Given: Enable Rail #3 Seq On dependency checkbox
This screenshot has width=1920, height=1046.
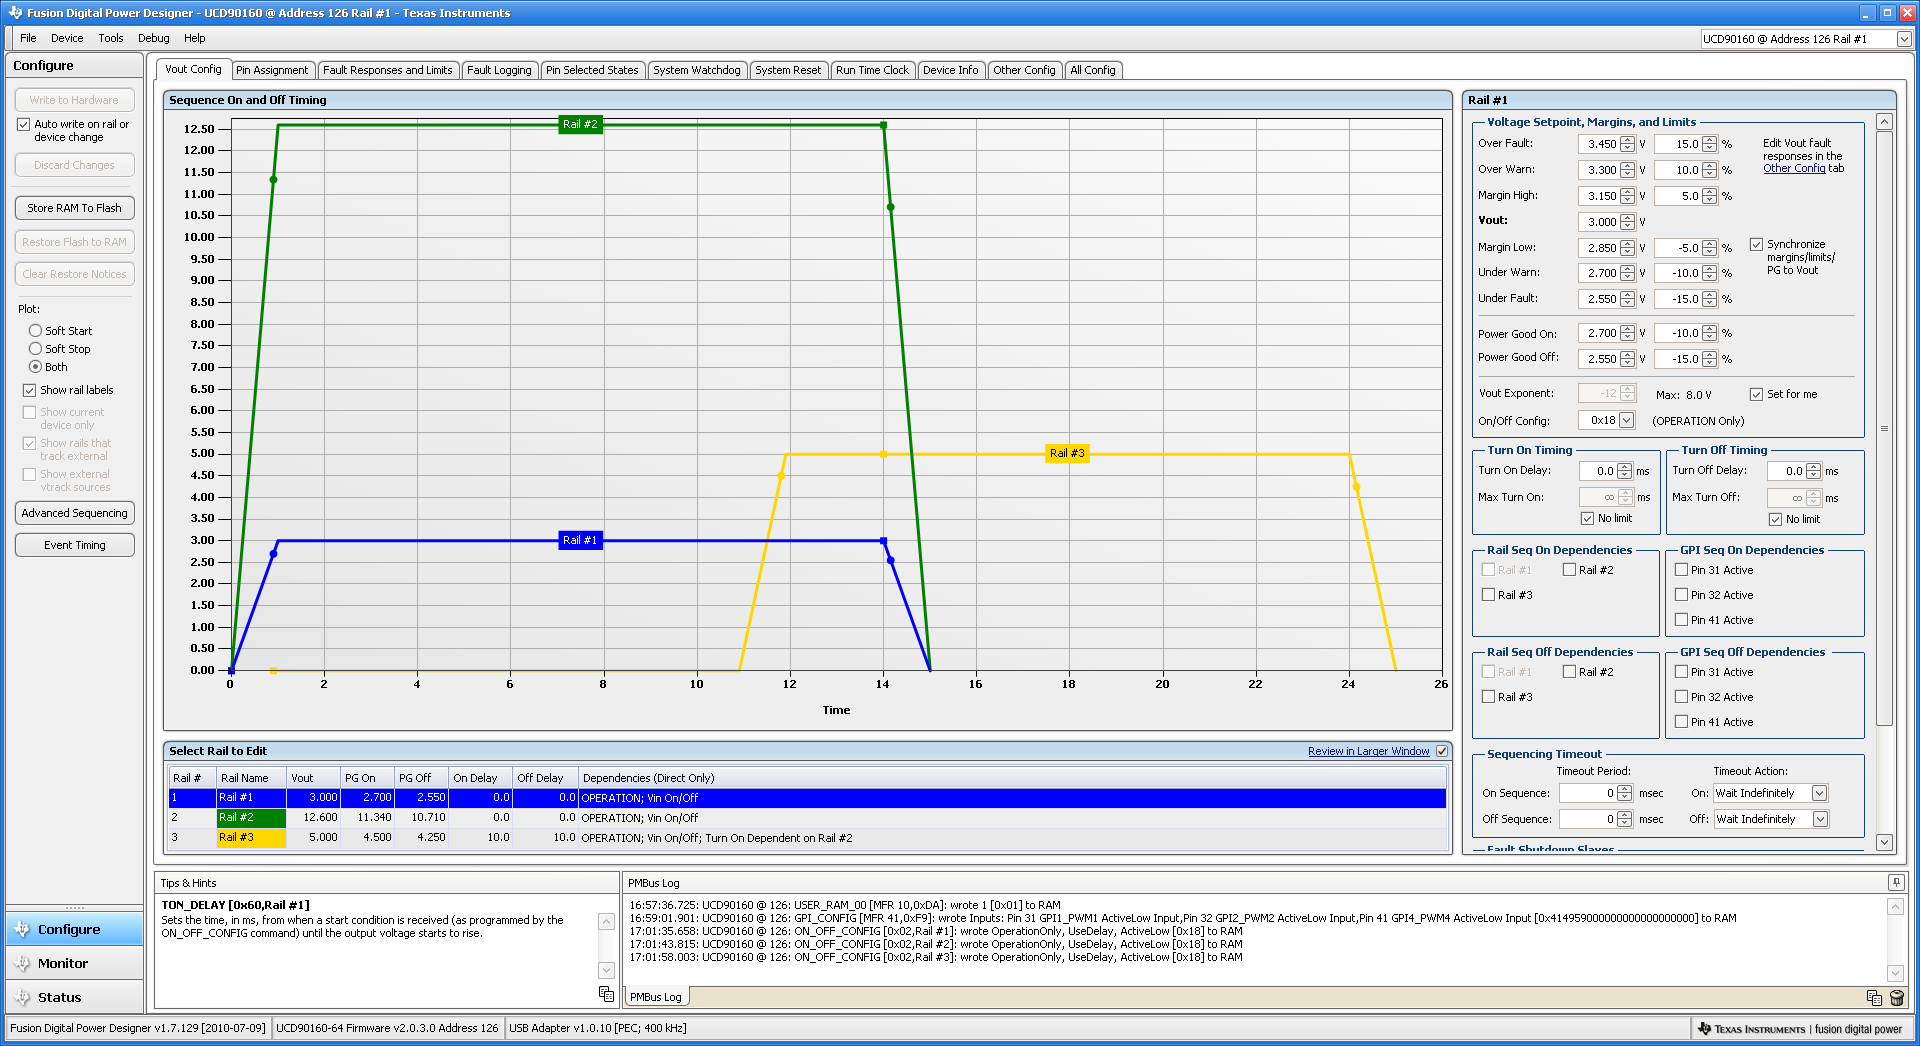Looking at the screenshot, I should point(1488,595).
